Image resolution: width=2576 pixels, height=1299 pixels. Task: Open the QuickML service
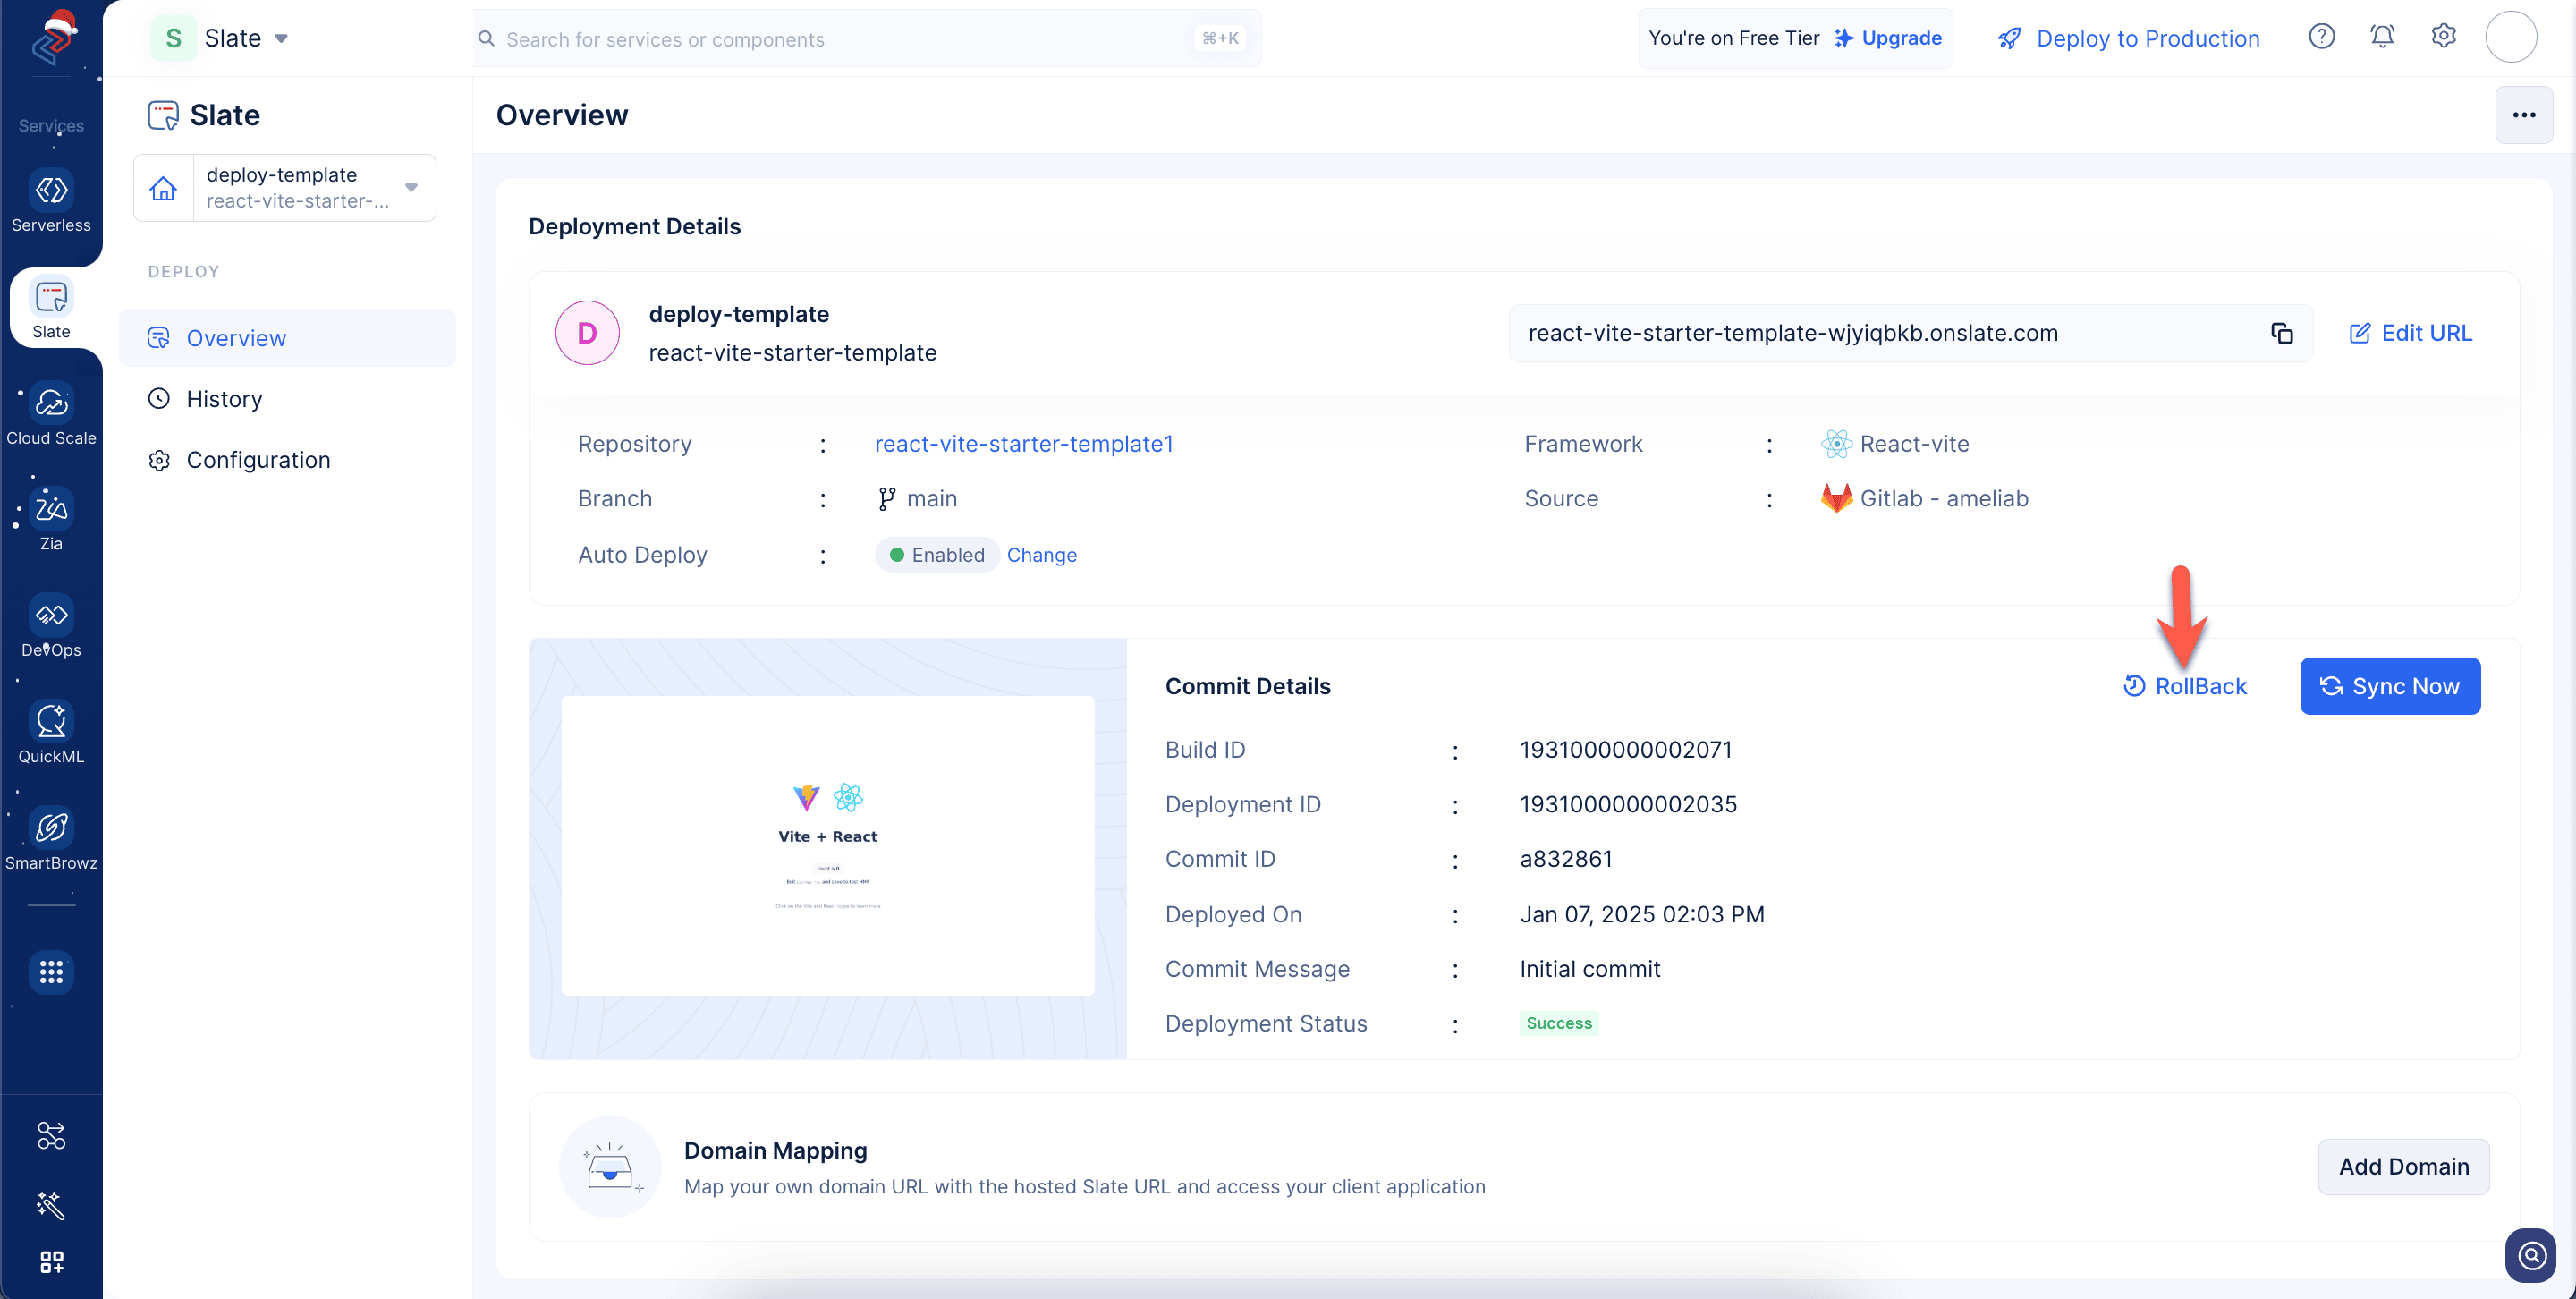coord(51,721)
